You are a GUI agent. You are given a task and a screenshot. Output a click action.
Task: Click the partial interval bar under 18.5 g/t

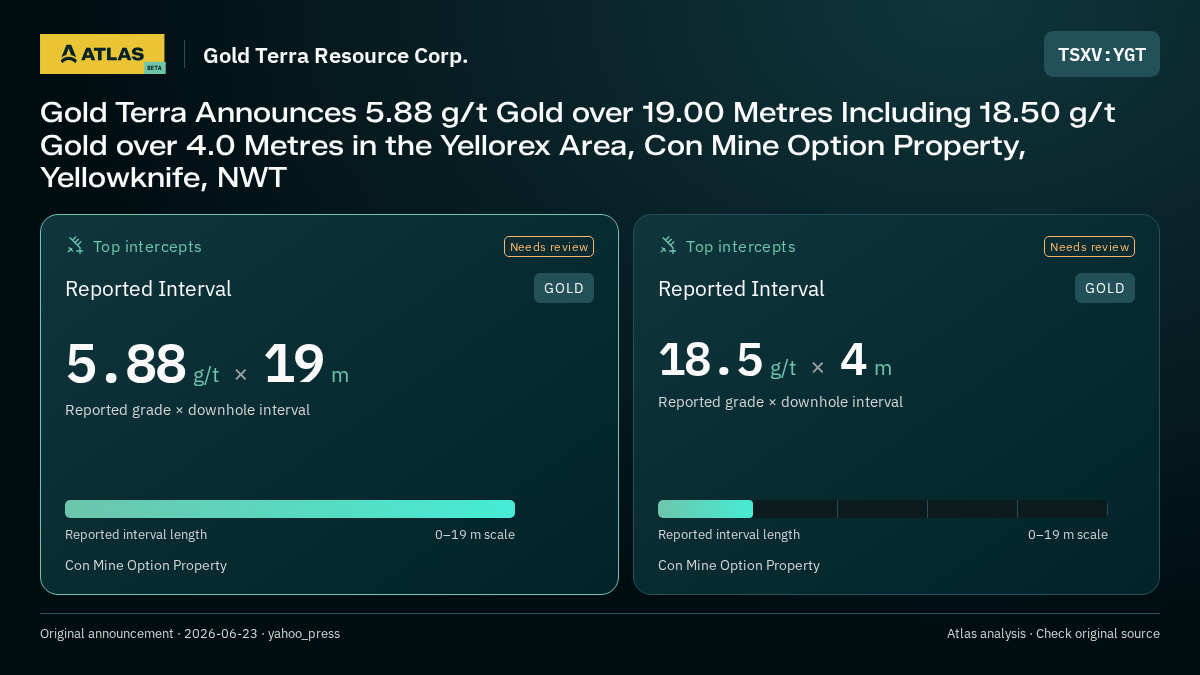coord(705,509)
